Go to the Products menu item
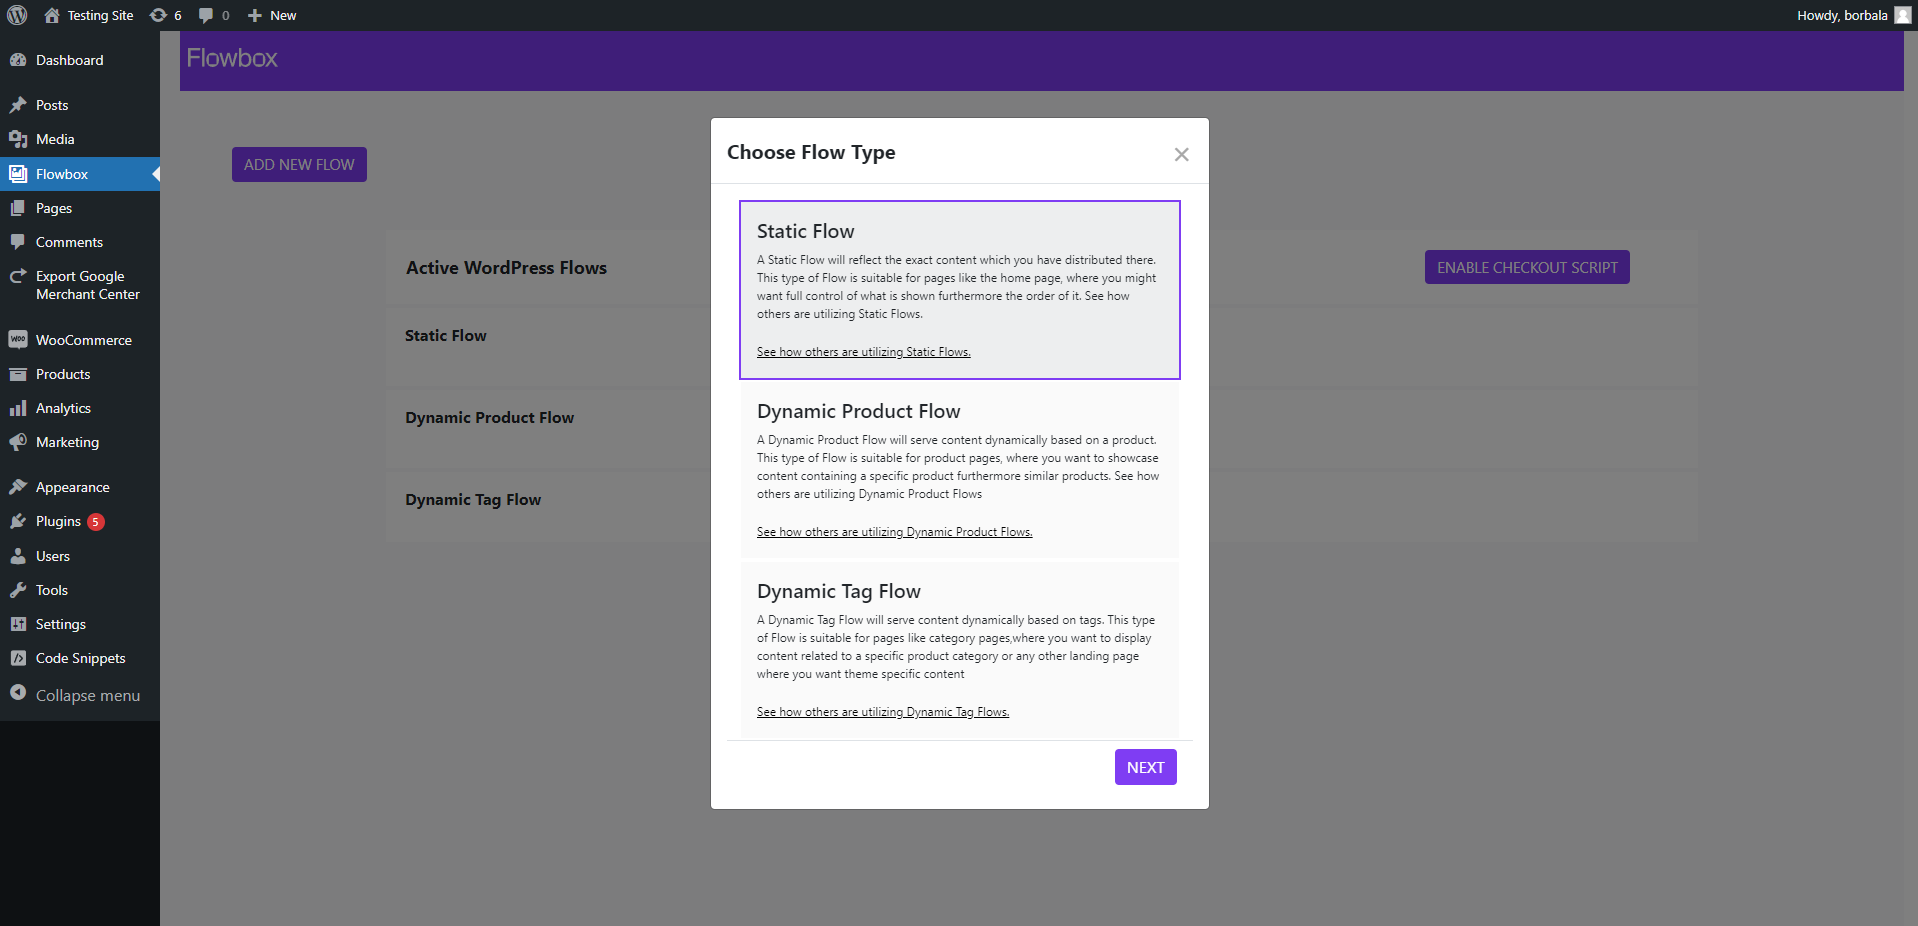The height and width of the screenshot is (926, 1918). click(63, 374)
